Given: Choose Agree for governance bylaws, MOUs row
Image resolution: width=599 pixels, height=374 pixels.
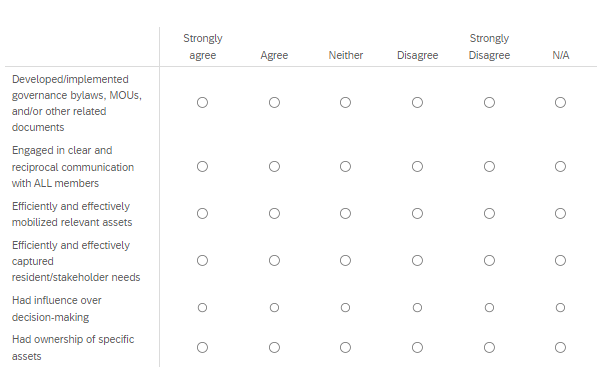Looking at the screenshot, I should pos(274,103).
